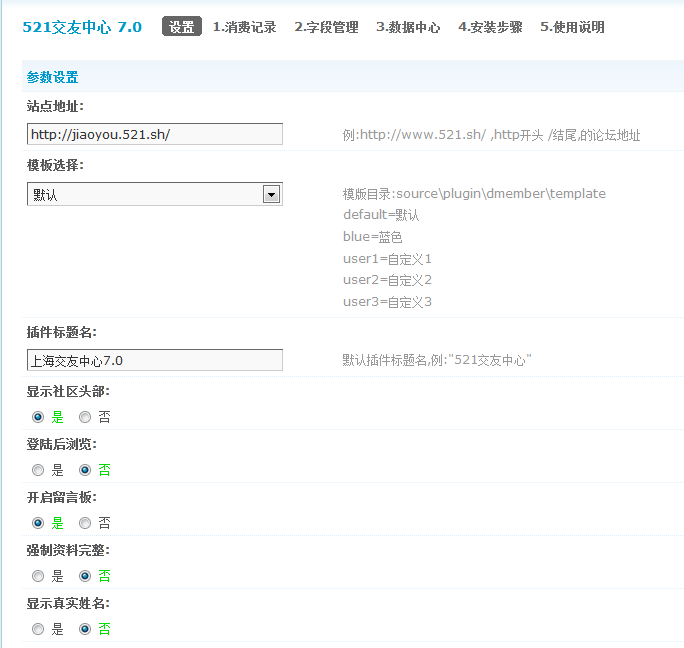Open the 2.字段管理 tab
This screenshot has height=648, width=684.
(x=326, y=27)
